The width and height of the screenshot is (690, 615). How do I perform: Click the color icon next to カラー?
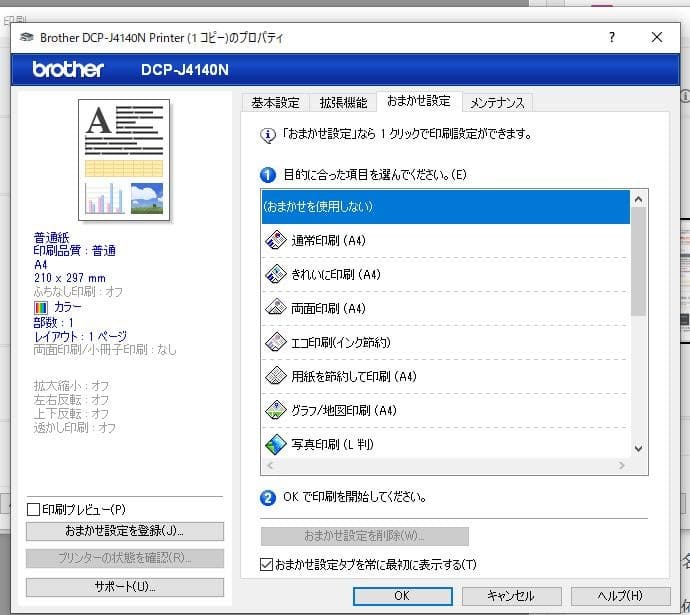[41, 307]
